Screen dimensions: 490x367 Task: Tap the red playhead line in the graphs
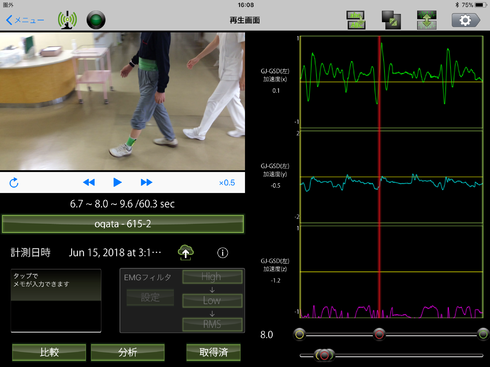[379, 177]
